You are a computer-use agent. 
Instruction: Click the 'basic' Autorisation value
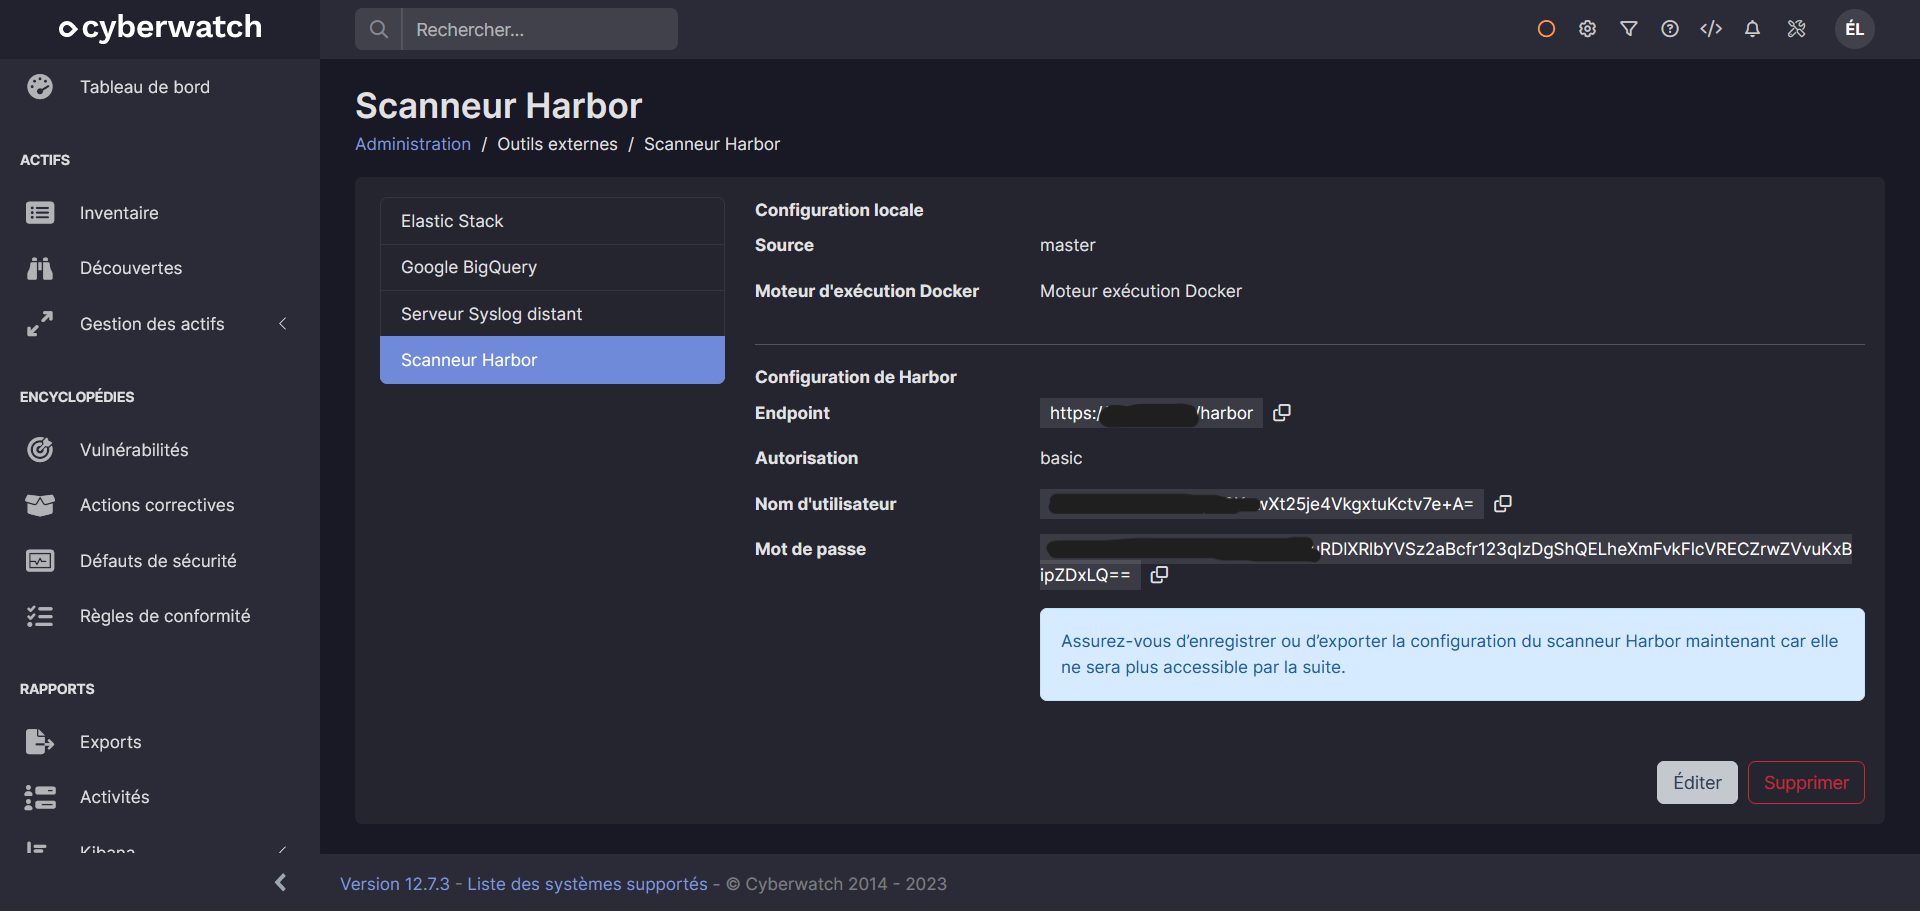point(1061,458)
